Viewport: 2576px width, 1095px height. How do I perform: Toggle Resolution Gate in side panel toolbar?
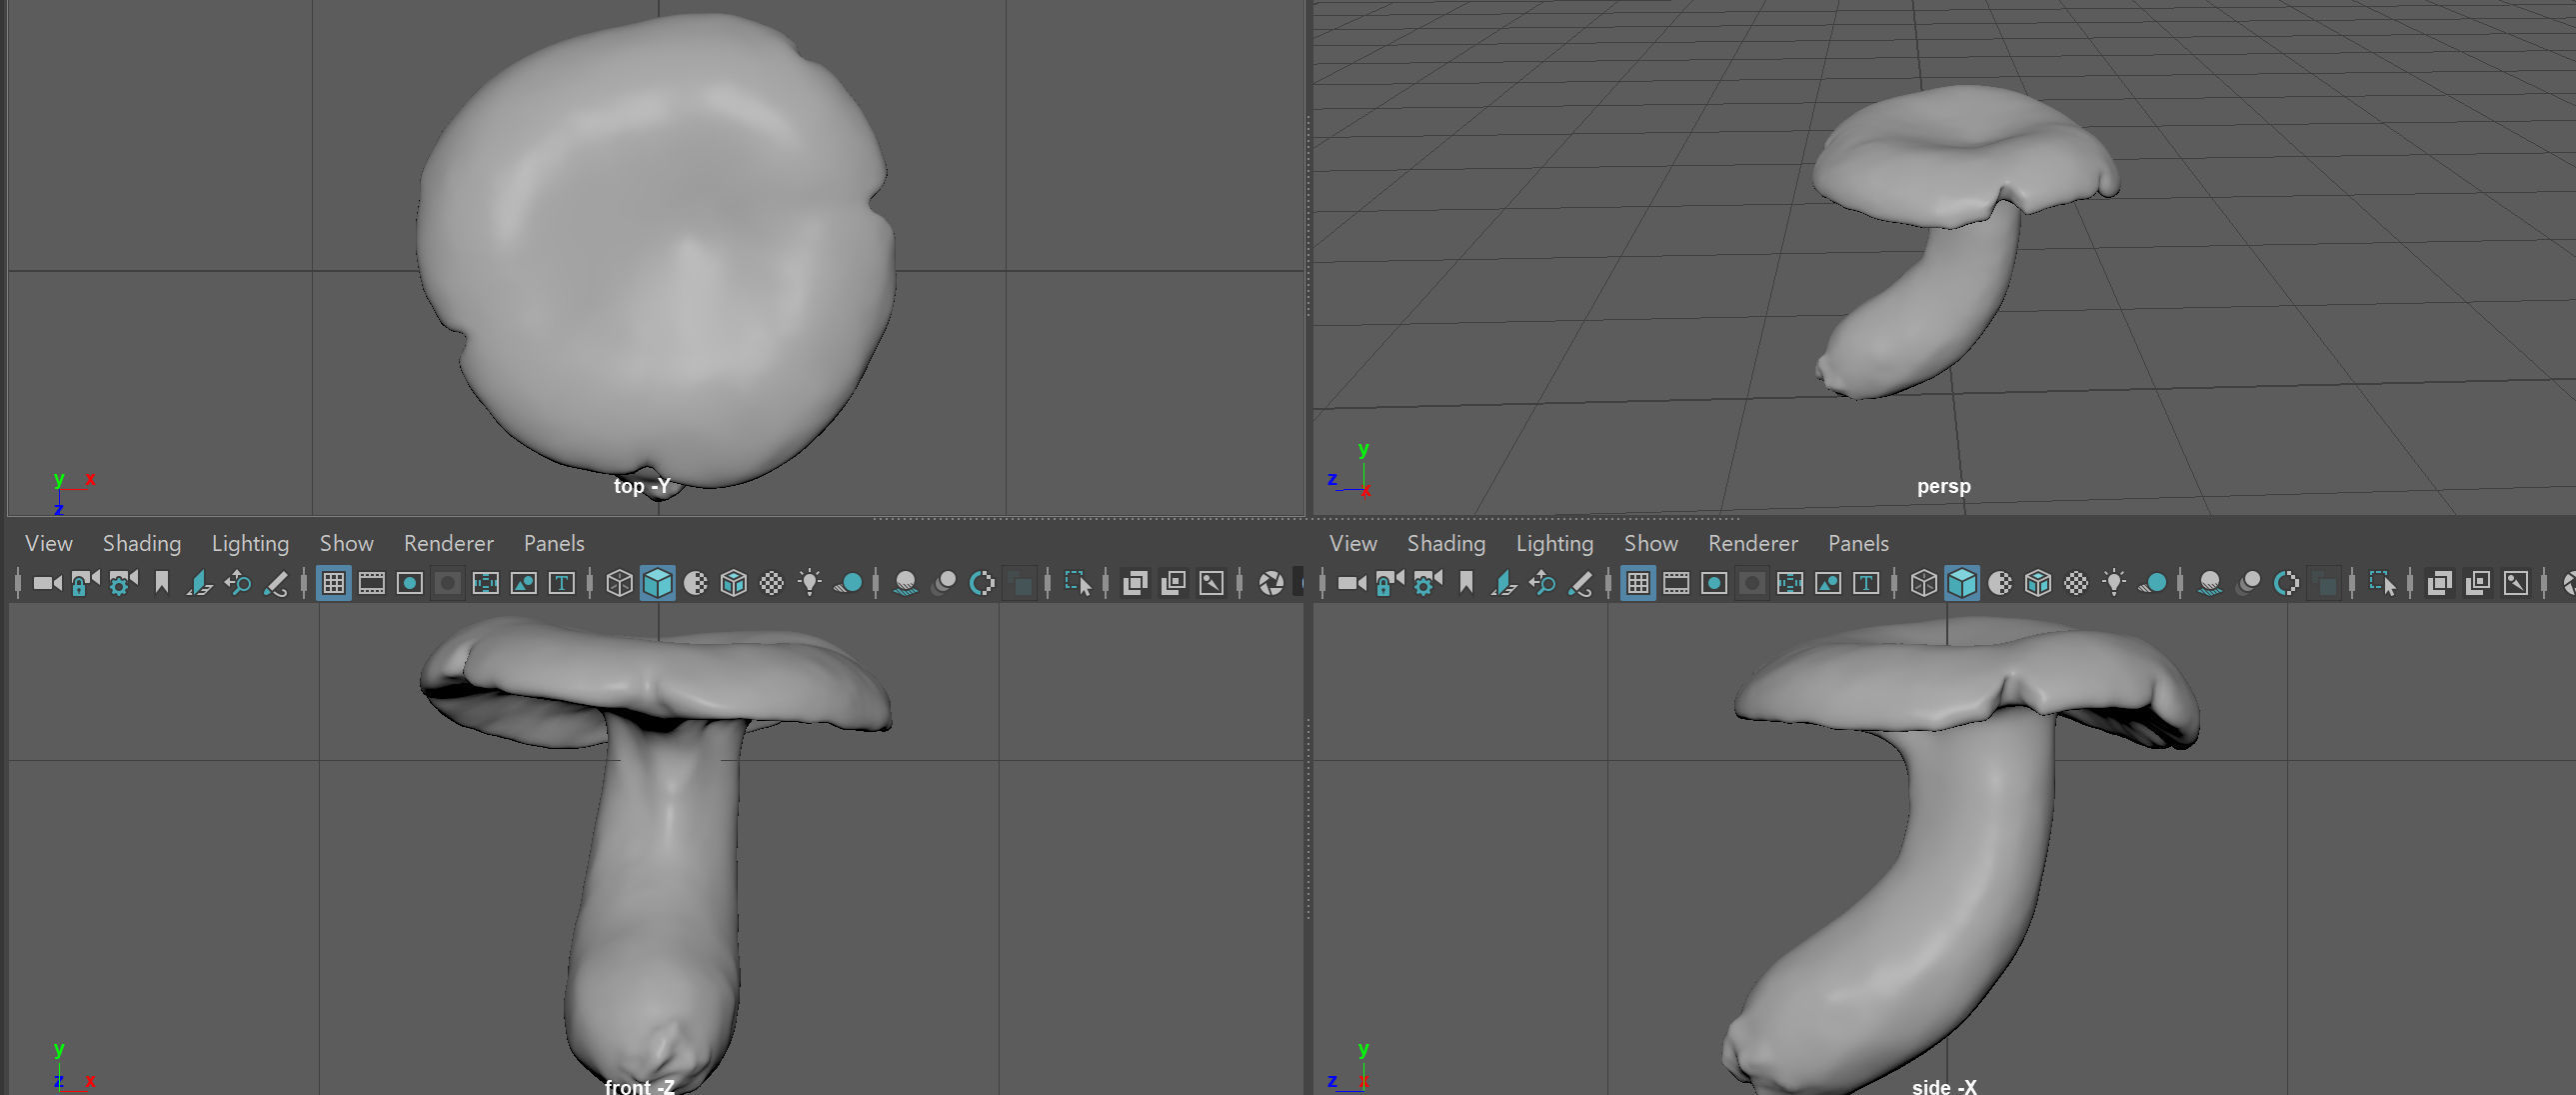1713,583
